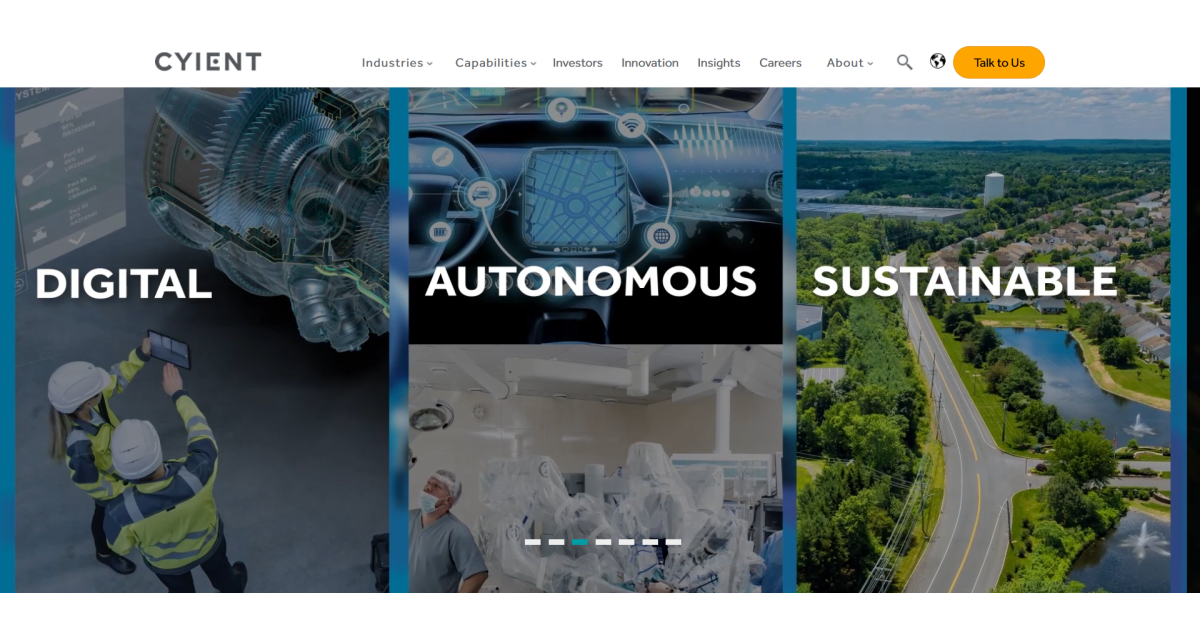Visit the Careers page

pos(780,62)
